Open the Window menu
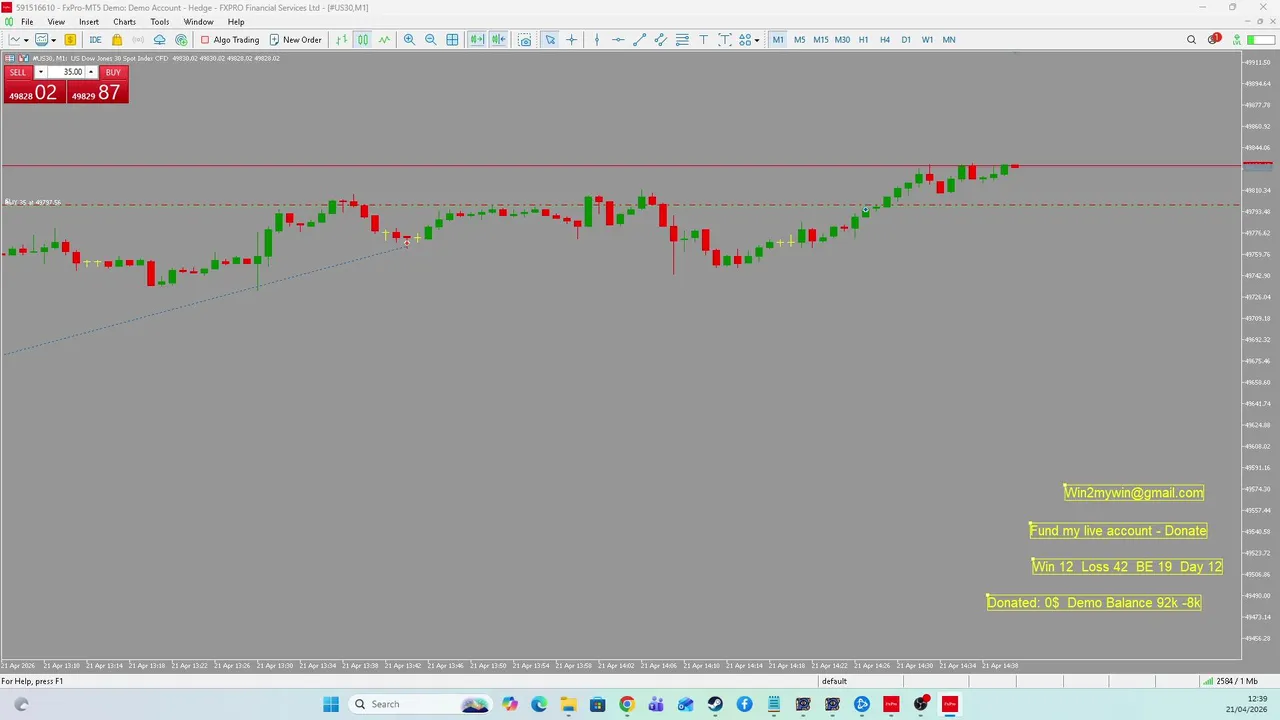The image size is (1280, 720). point(198,22)
